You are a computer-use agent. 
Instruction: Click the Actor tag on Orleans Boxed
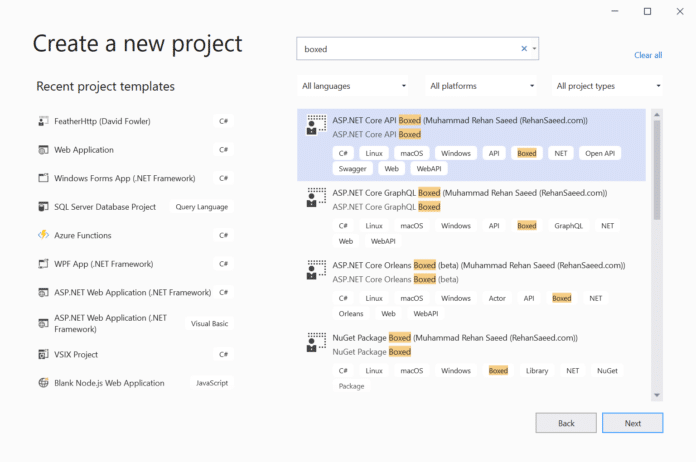pyautogui.click(x=497, y=298)
